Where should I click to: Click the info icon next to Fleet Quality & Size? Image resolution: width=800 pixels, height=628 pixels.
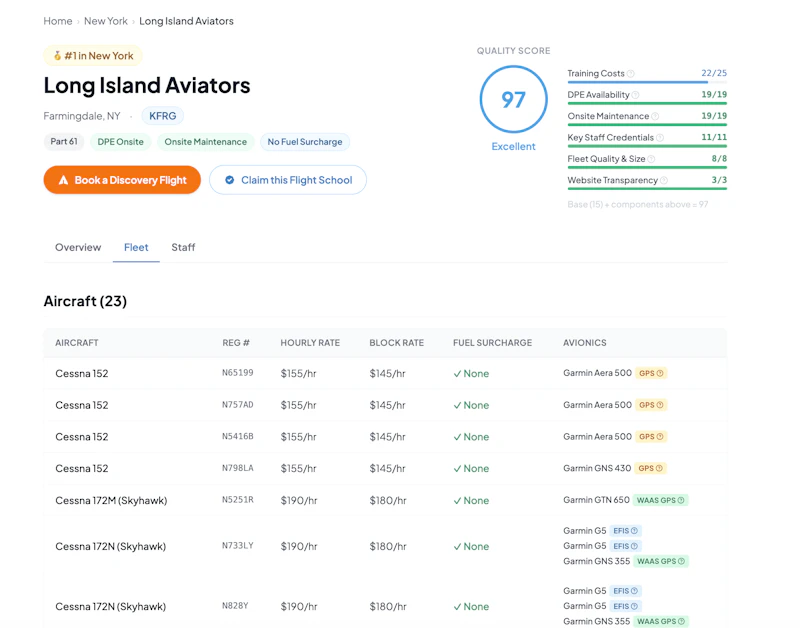point(651,159)
